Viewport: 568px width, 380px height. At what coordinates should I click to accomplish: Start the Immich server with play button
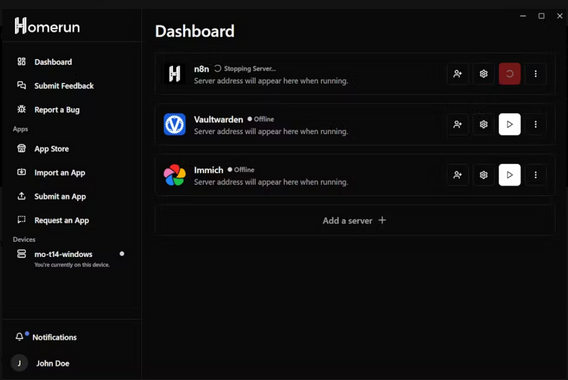coord(509,175)
